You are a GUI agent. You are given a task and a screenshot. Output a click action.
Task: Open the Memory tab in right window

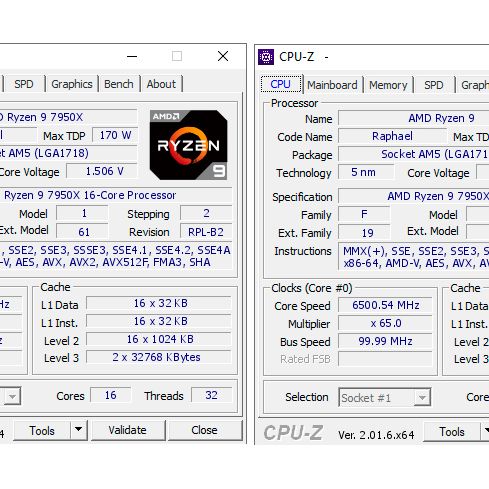[388, 85]
